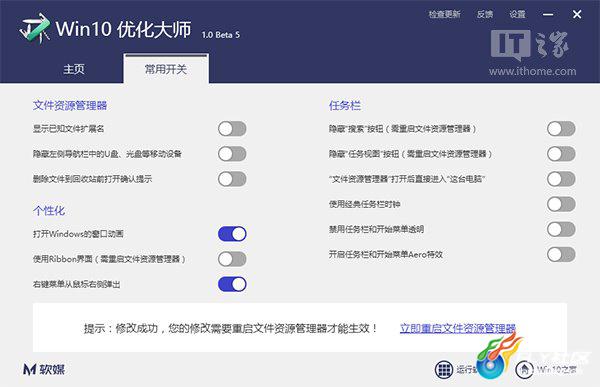Screen dimensions: 600x387
Task: Toggle 隐藏"搜索"按钮 switch
Action: [x=561, y=129]
